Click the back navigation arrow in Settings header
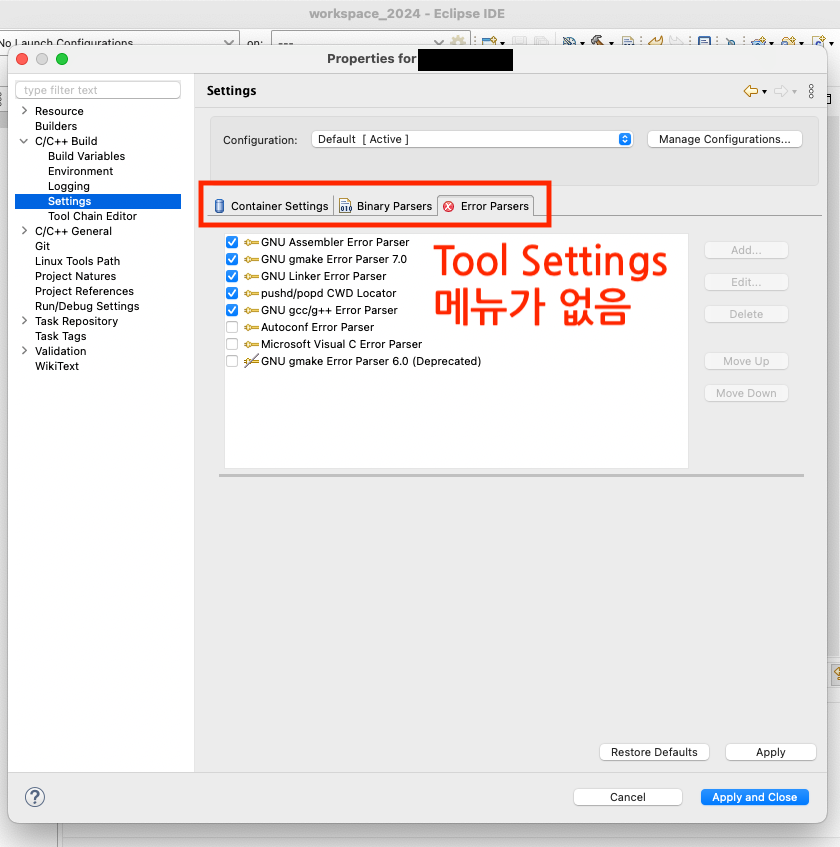The image size is (840, 847). (x=750, y=91)
